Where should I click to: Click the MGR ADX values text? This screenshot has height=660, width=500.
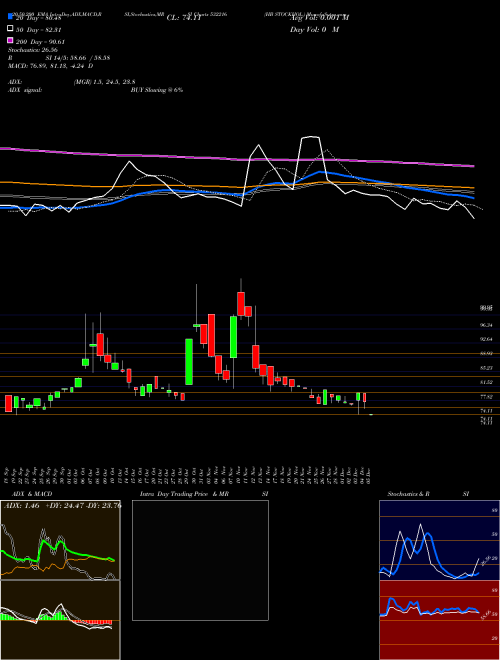pos(104,82)
